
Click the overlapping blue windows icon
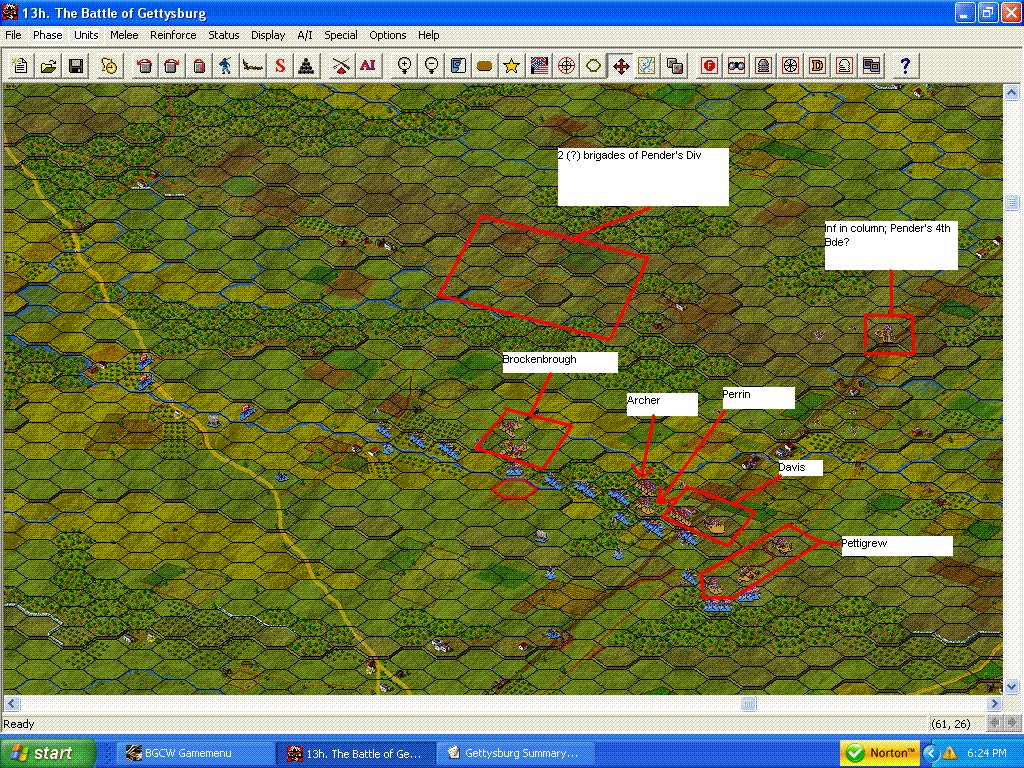pyautogui.click(x=872, y=65)
